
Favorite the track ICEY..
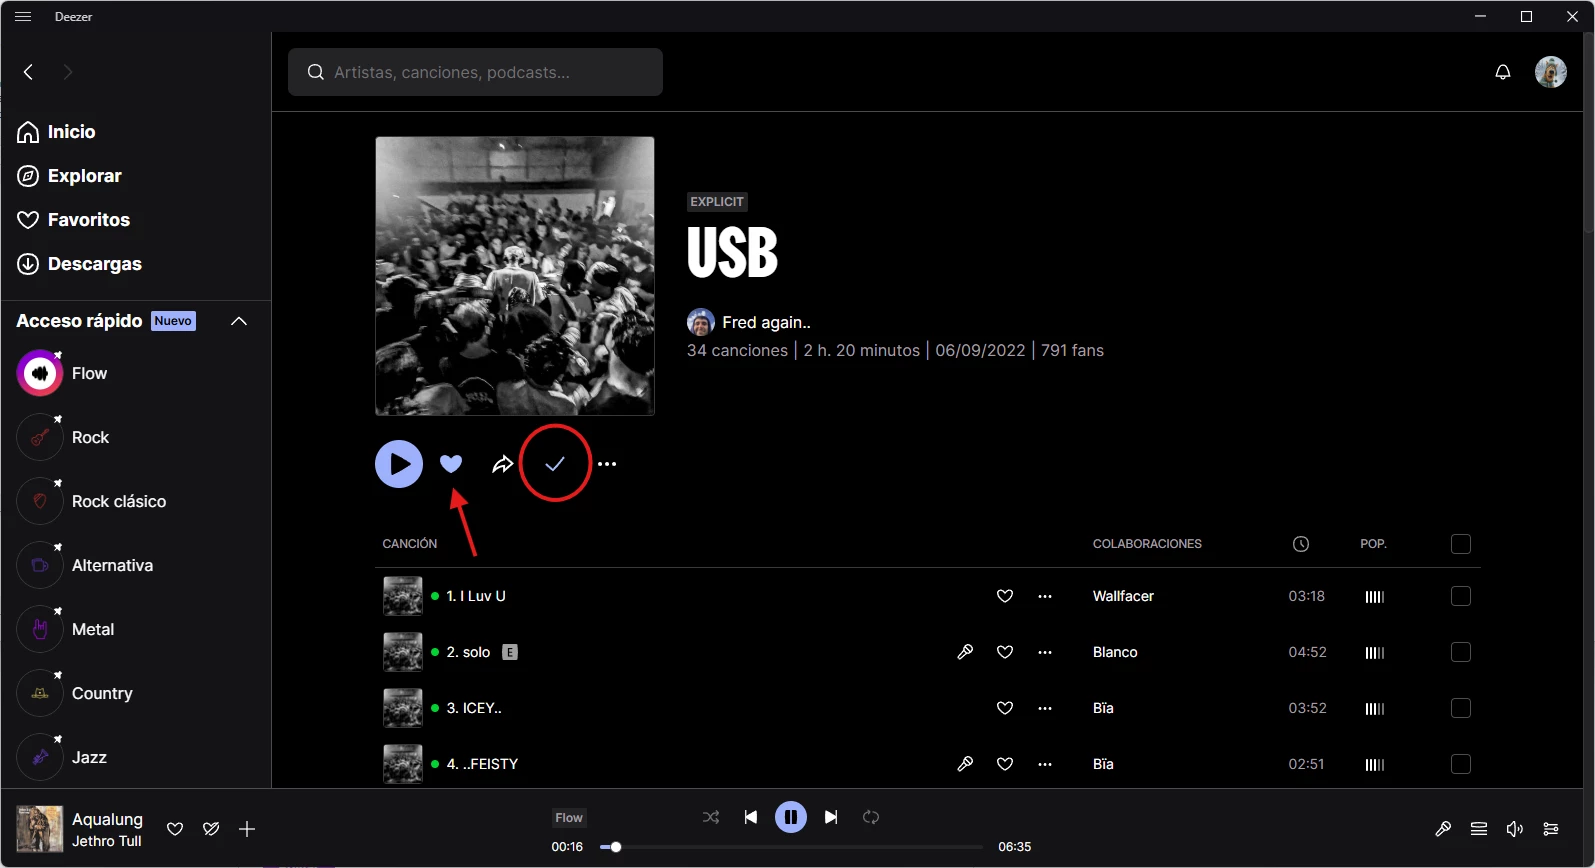coord(1005,708)
